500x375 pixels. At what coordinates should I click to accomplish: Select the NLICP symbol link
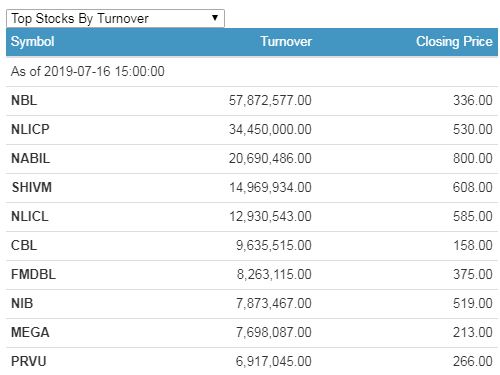[x=30, y=129]
